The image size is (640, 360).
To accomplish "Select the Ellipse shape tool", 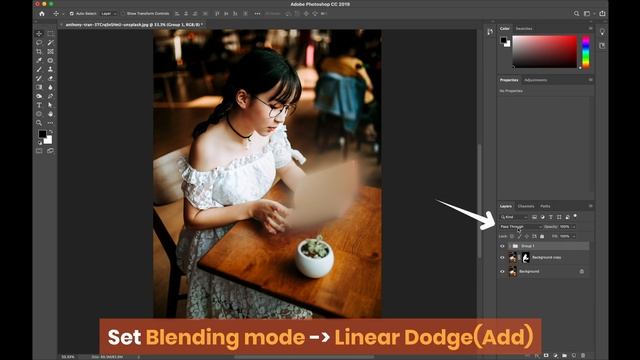I will (x=39, y=114).
